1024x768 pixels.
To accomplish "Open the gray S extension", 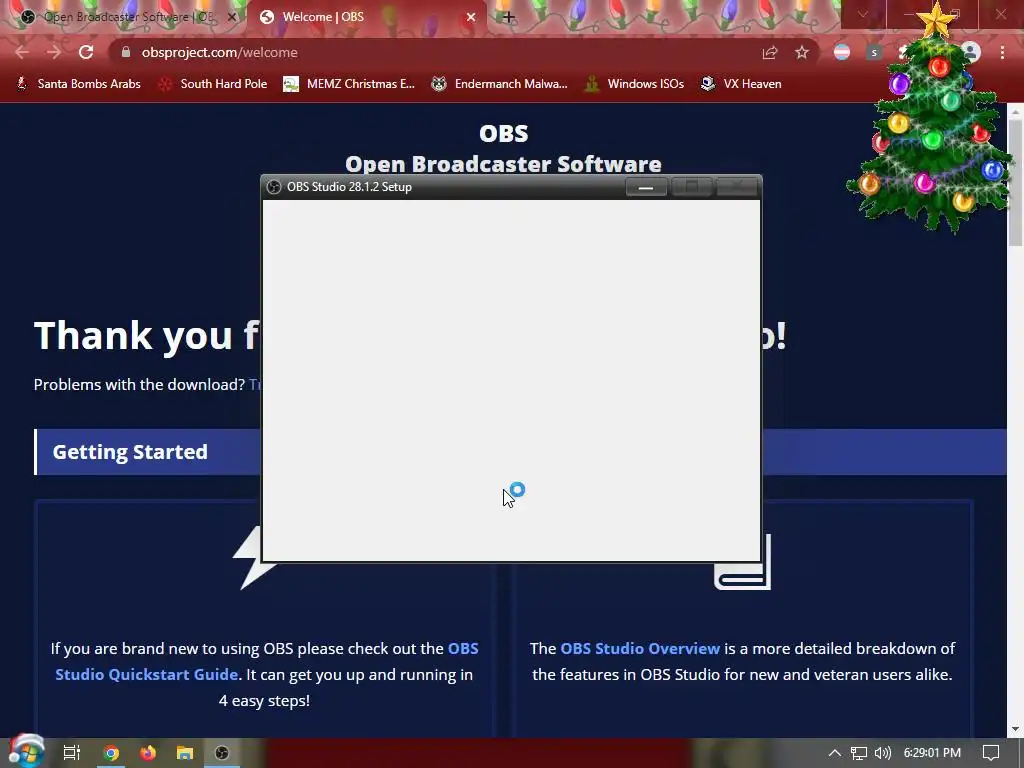I will (874, 52).
